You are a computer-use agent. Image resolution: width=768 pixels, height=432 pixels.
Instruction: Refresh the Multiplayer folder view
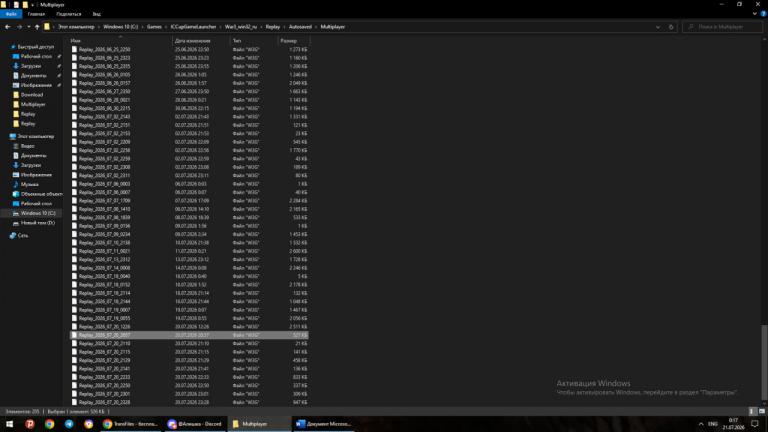click(671, 27)
